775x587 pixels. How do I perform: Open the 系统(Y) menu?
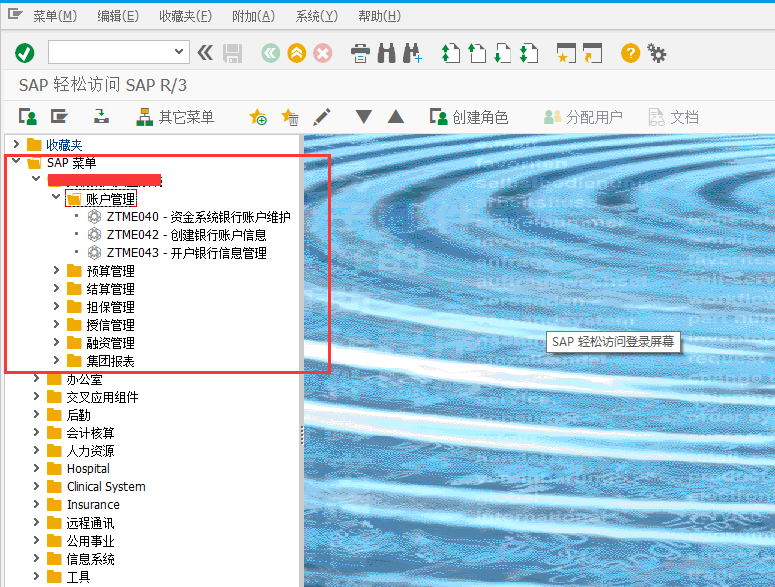316,16
